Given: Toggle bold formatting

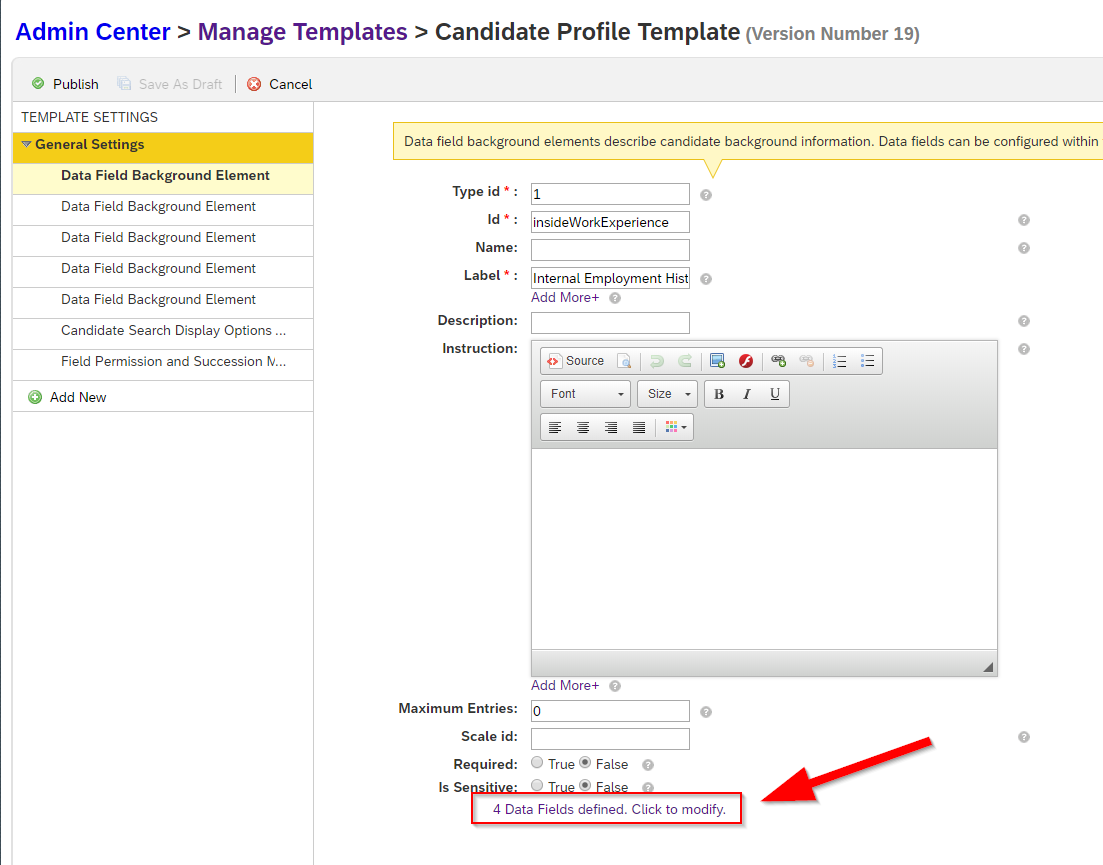Looking at the screenshot, I should pyautogui.click(x=719, y=394).
